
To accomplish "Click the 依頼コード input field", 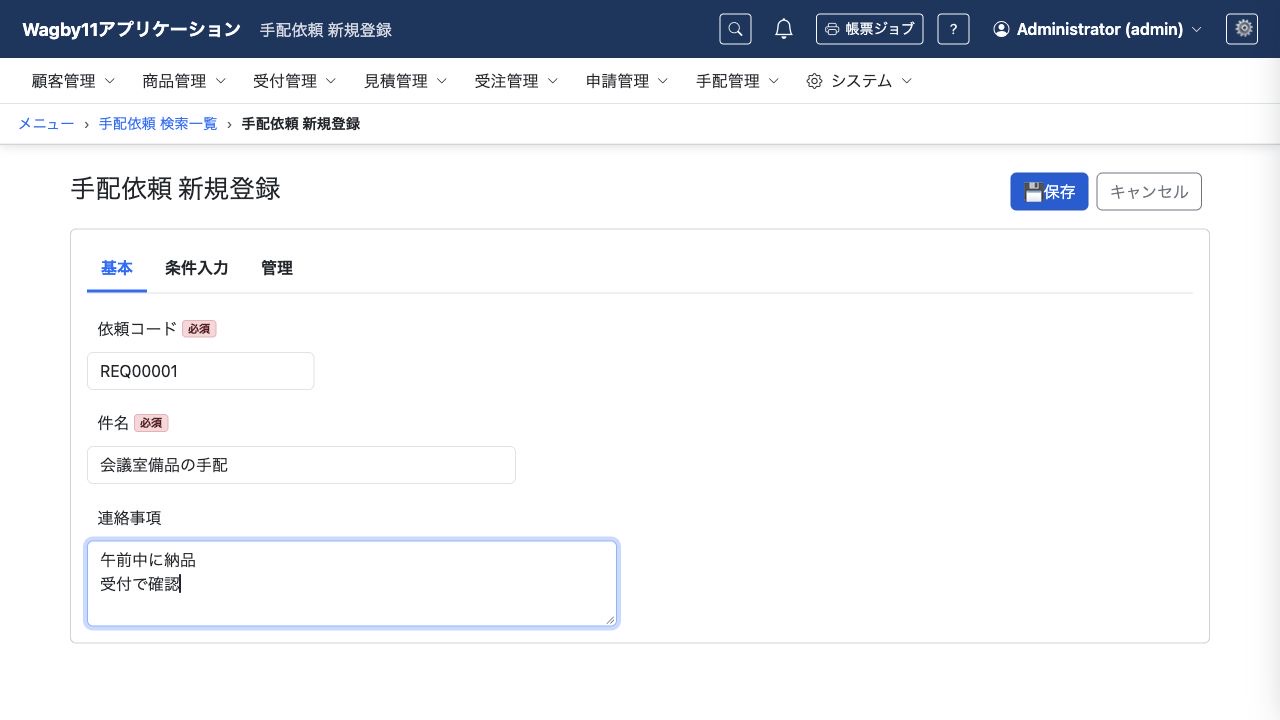I will tap(200, 371).
